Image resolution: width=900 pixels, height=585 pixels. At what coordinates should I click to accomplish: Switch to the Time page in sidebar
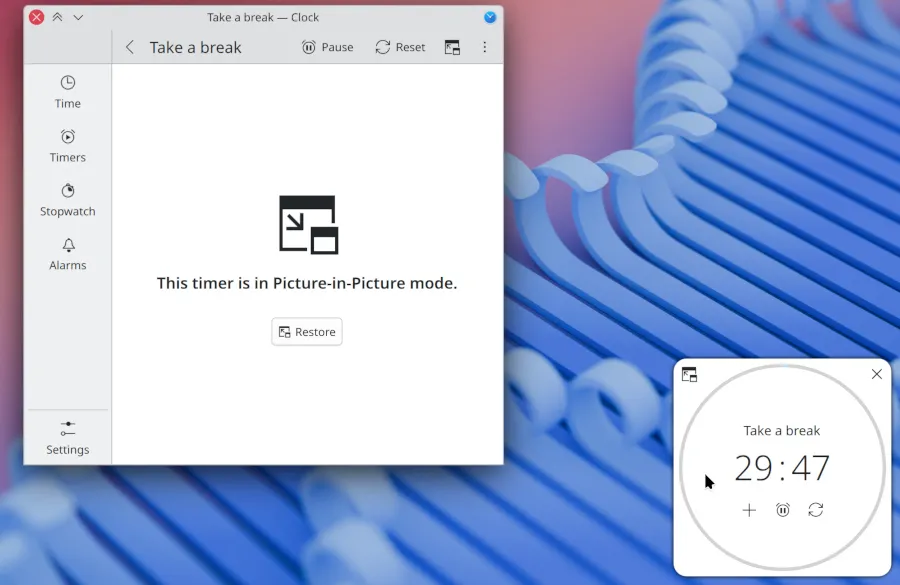pos(68,91)
